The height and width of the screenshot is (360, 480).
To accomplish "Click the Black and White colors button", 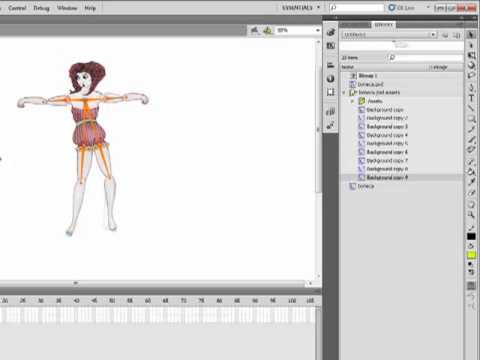I will tap(470, 264).
